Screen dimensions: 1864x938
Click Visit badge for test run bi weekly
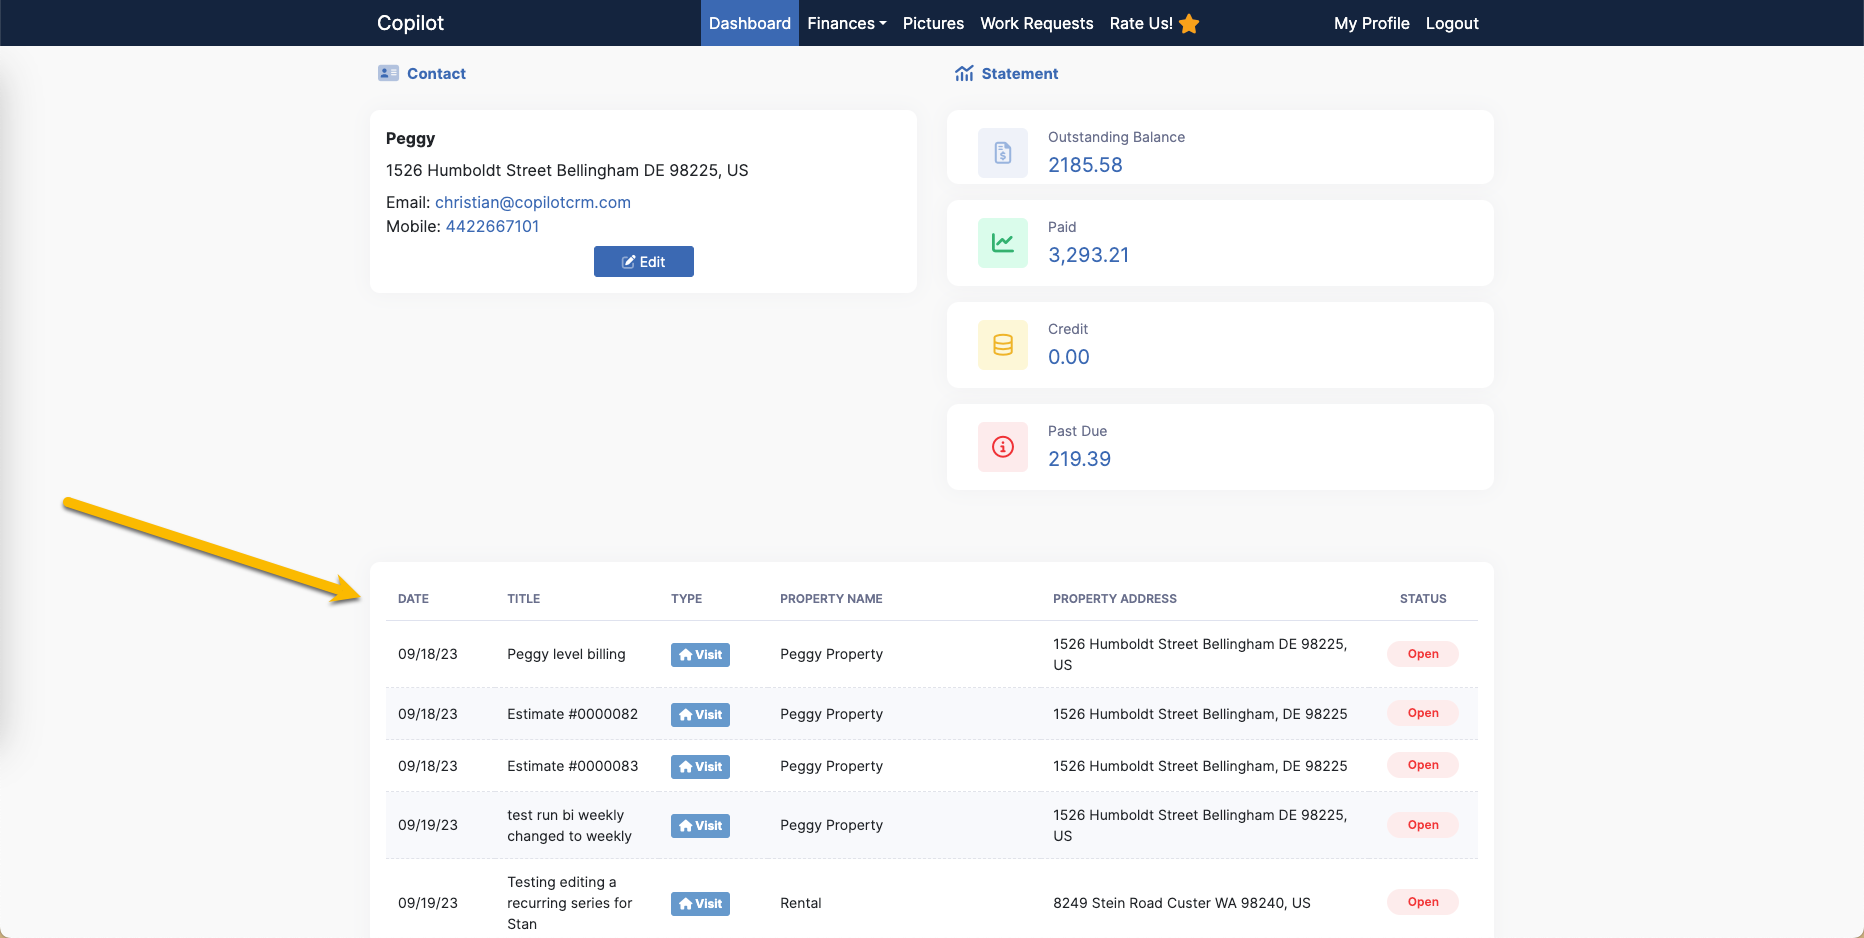tap(700, 826)
